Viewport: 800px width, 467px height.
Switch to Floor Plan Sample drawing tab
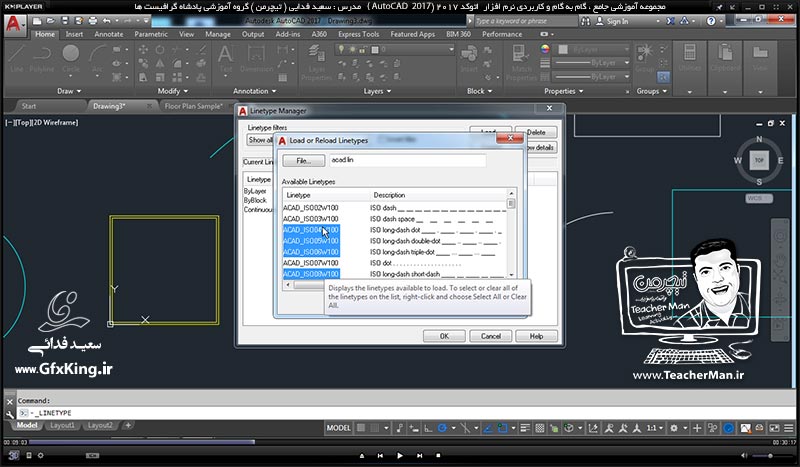(x=193, y=106)
